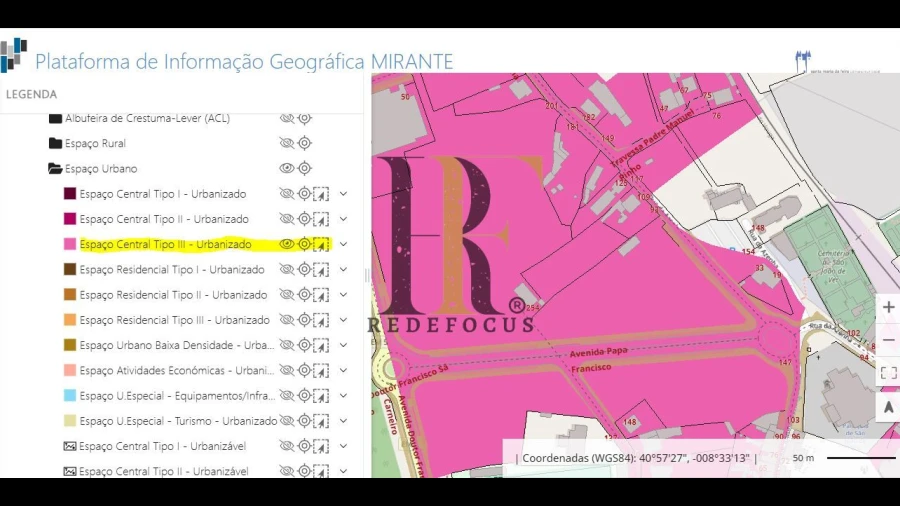Open chevron for Espaço Residencial Tipo III
The image size is (900, 506).
click(343, 320)
